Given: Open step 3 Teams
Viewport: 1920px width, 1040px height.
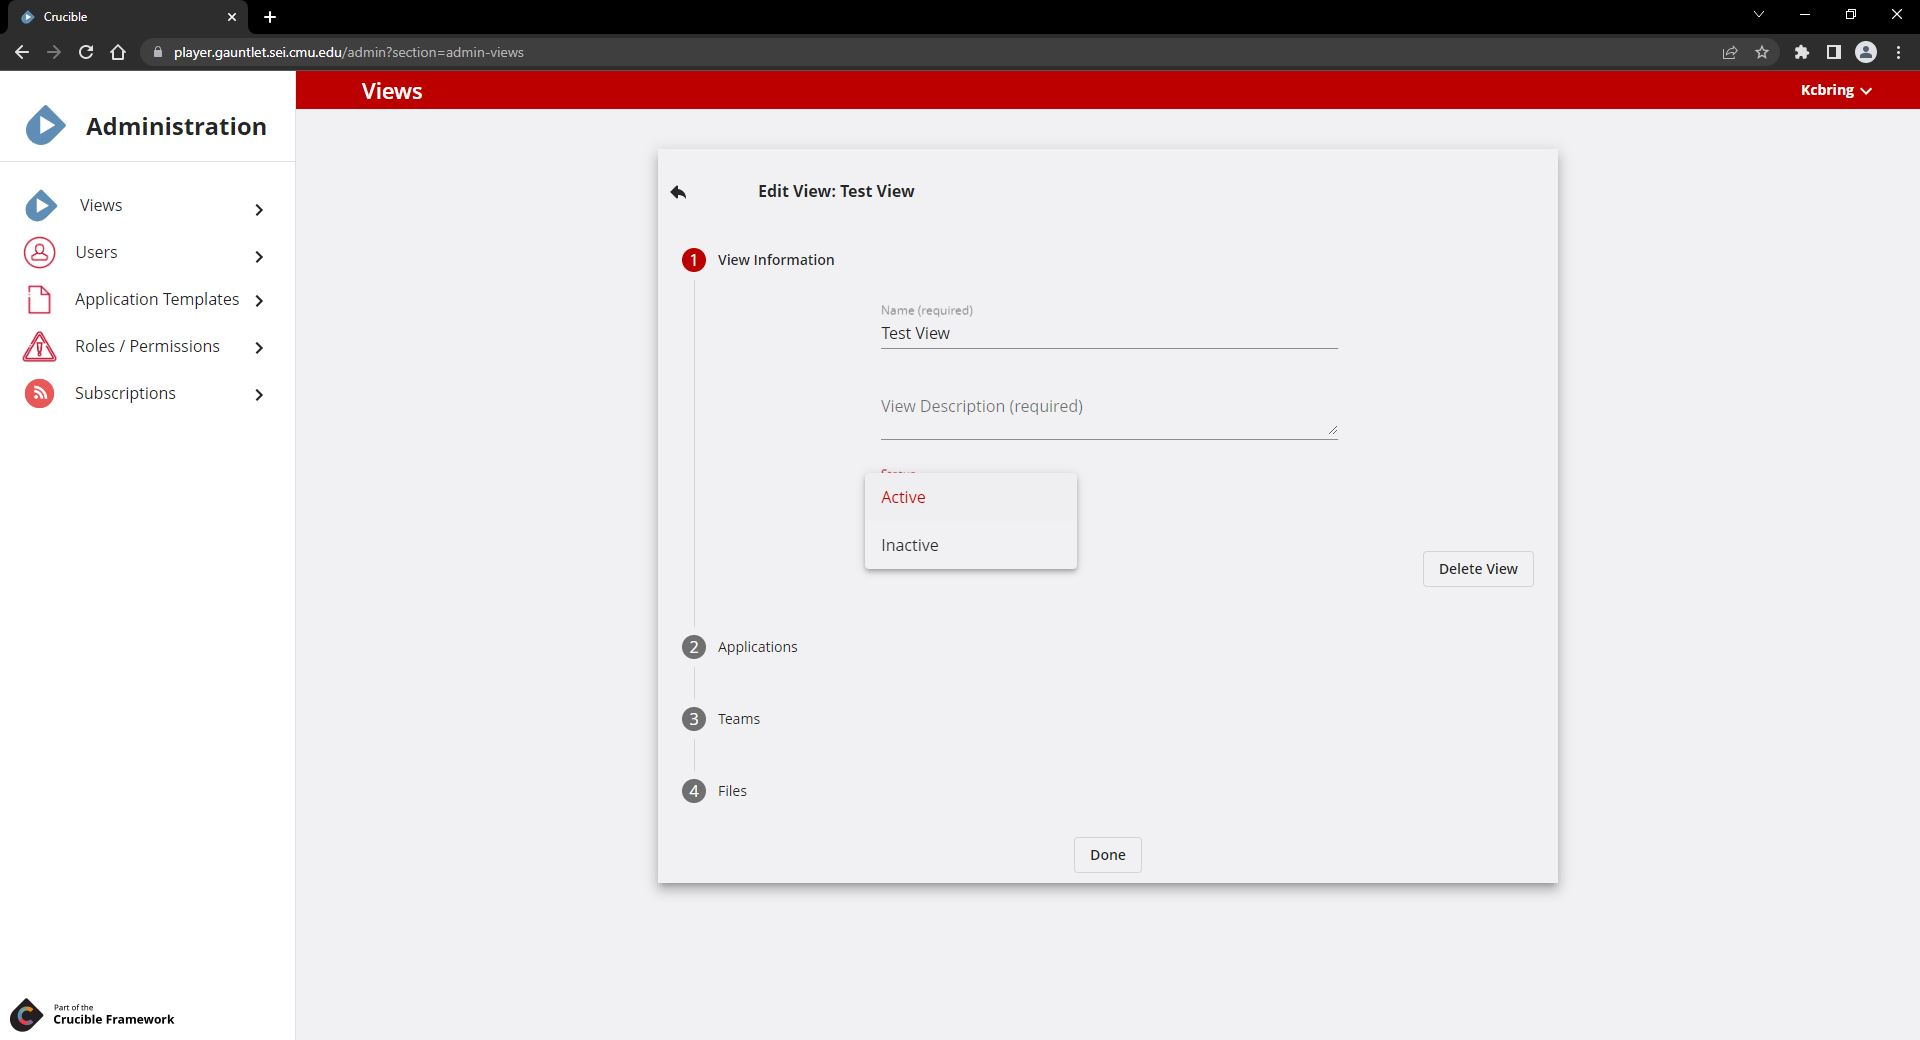Looking at the screenshot, I should coord(738,719).
